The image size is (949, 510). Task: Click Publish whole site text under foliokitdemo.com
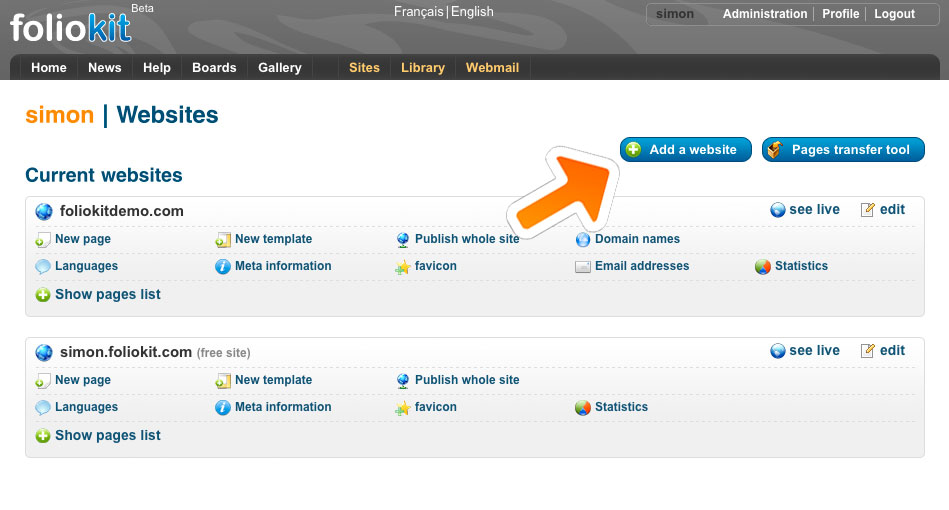point(467,239)
